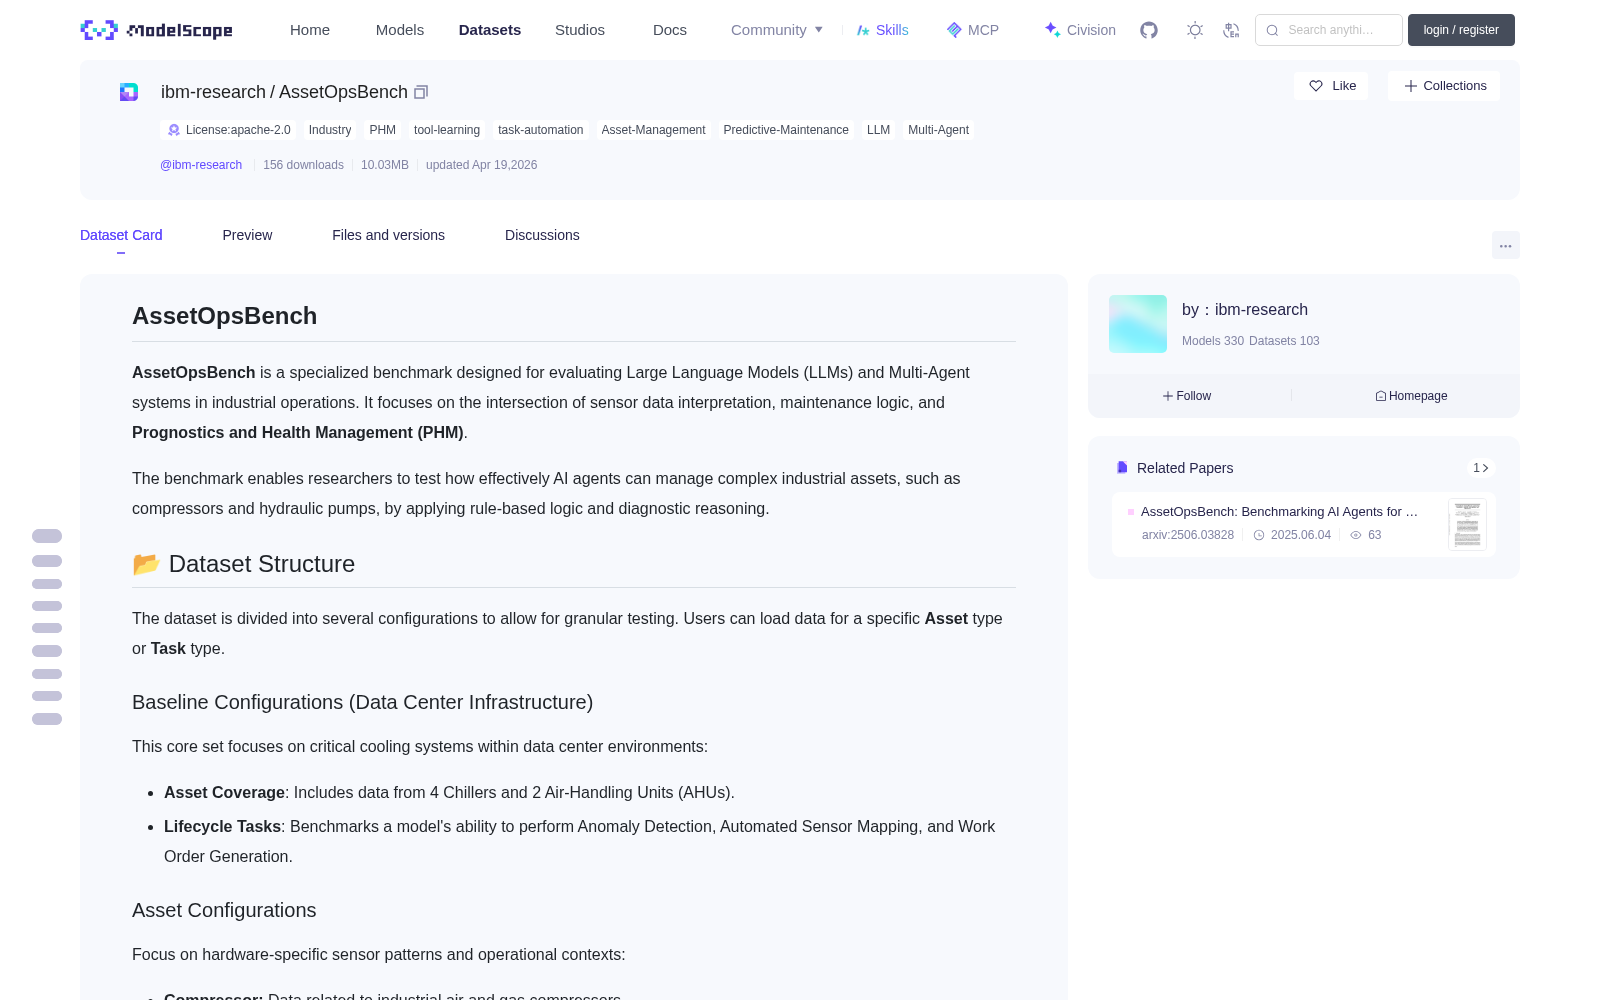This screenshot has width=1600, height=1000.
Task: Open the Discussions tab
Action: coord(542,235)
